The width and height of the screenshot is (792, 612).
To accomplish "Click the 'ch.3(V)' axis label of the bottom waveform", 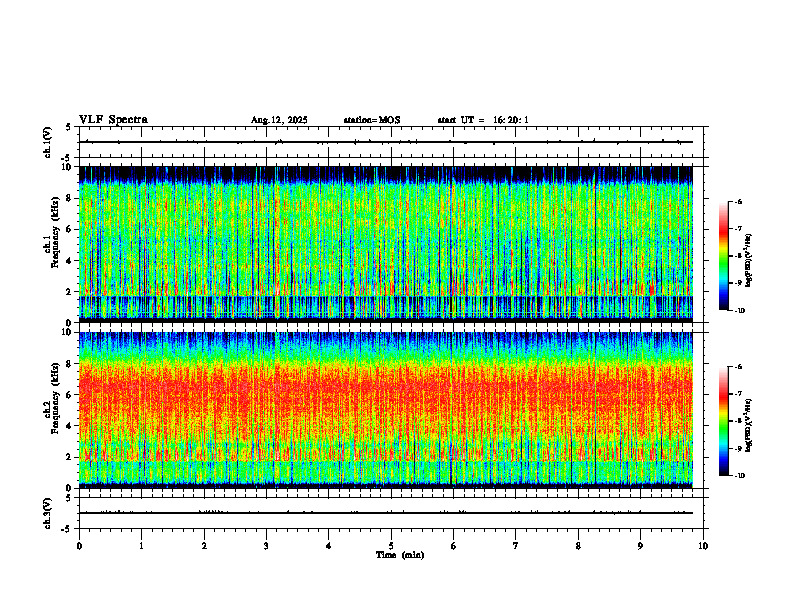I will 48,513.
